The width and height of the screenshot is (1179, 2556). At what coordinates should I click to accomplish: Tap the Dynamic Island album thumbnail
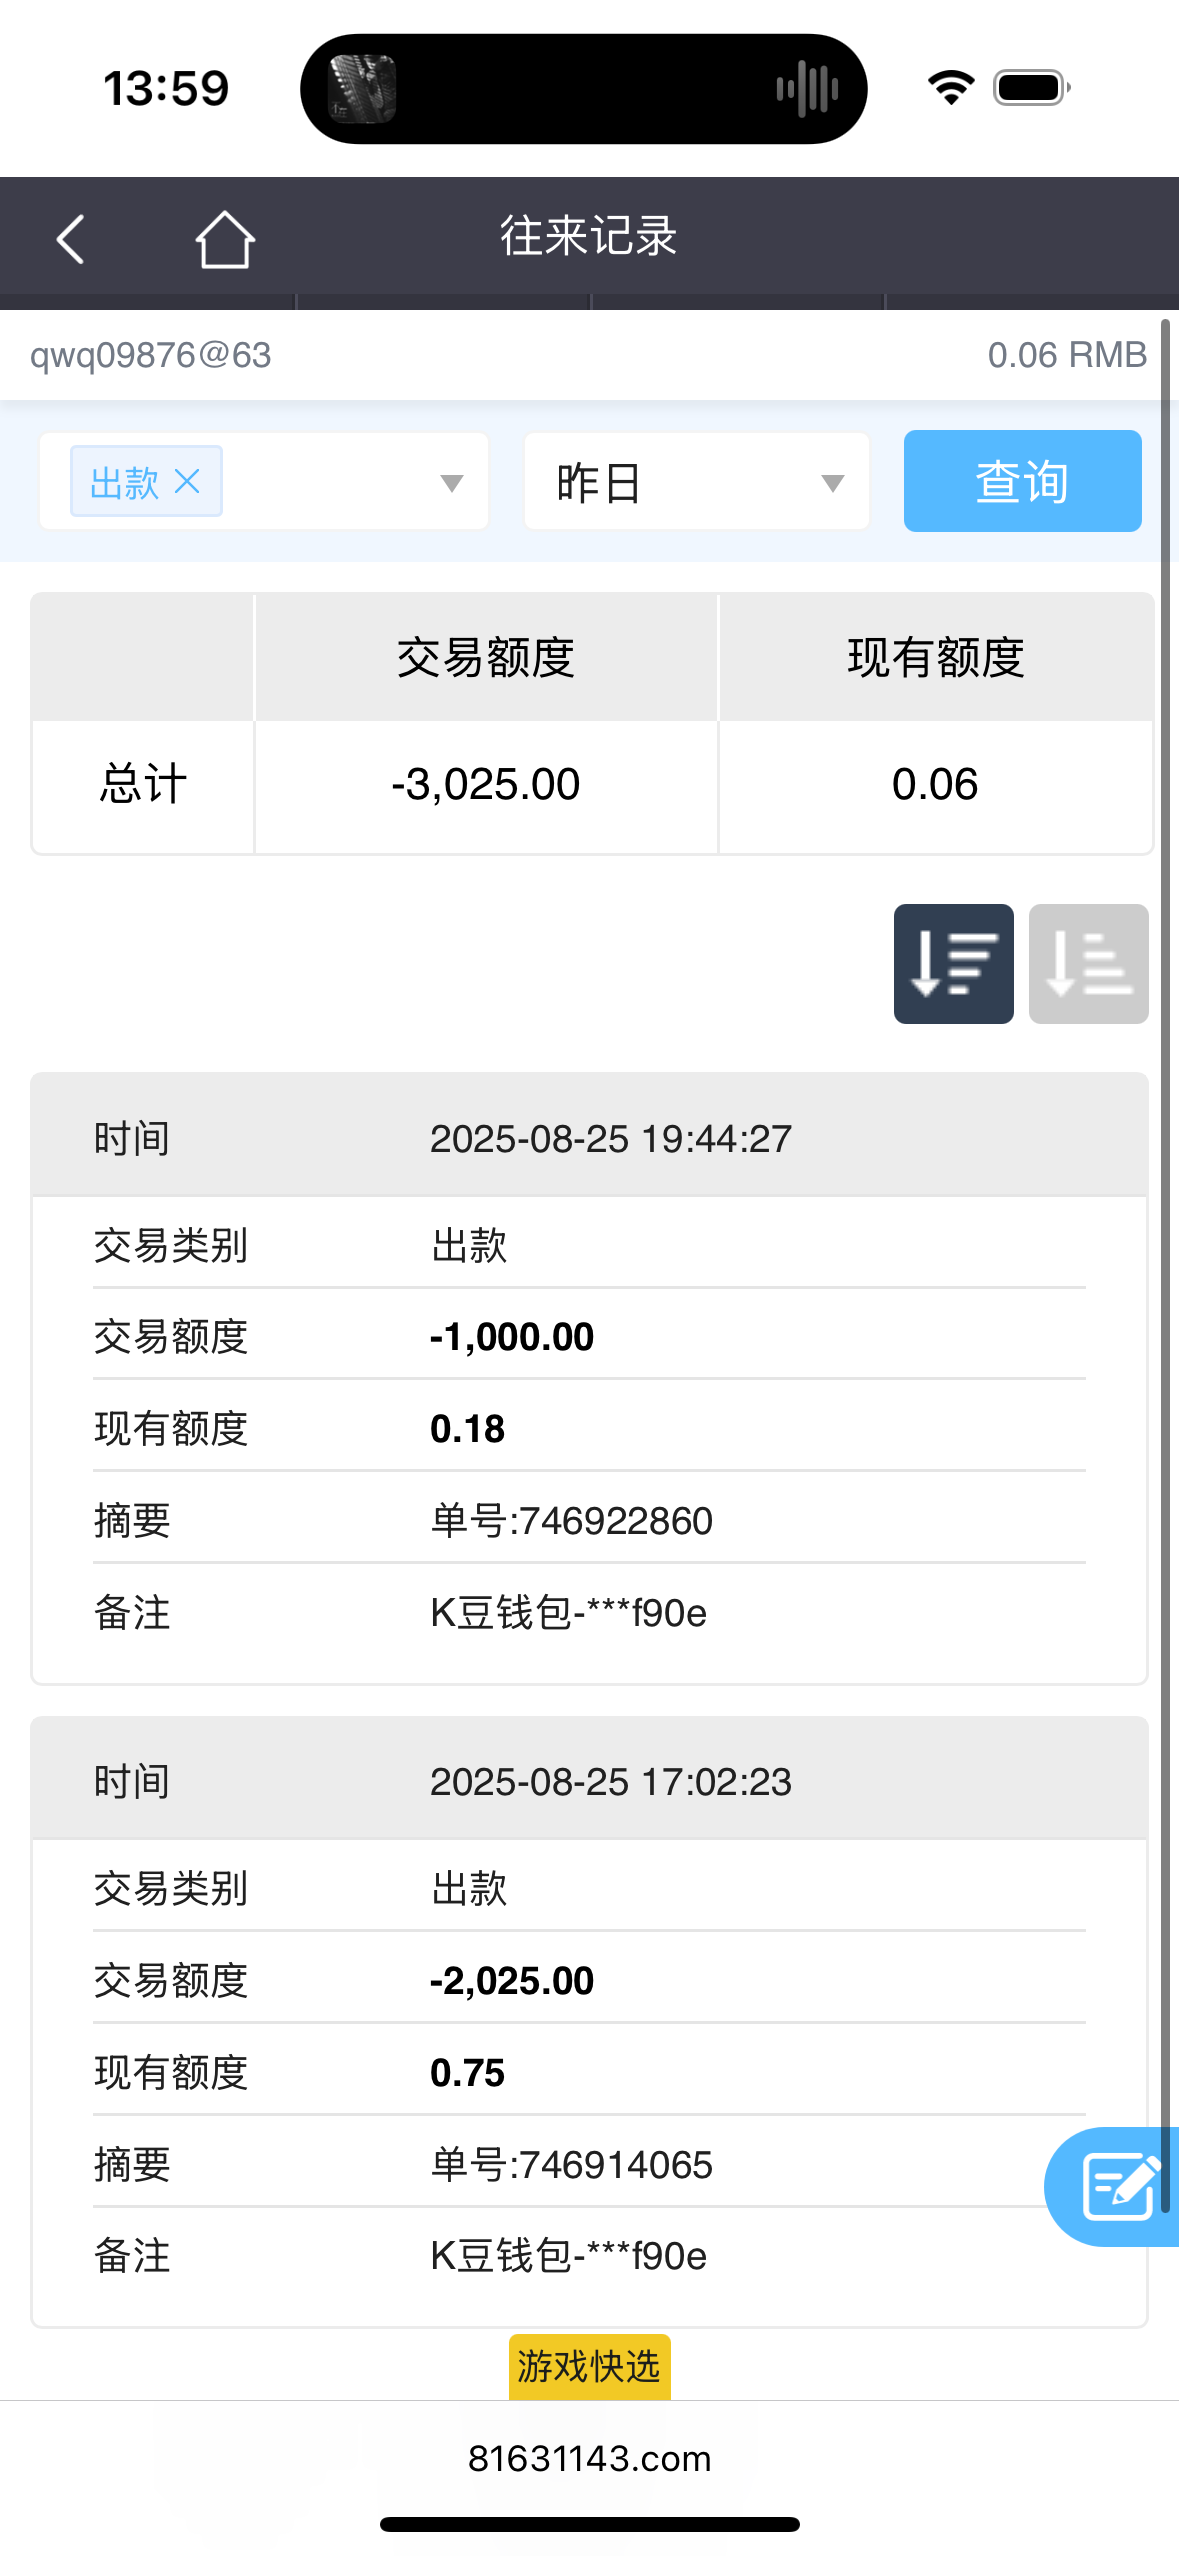tap(362, 89)
